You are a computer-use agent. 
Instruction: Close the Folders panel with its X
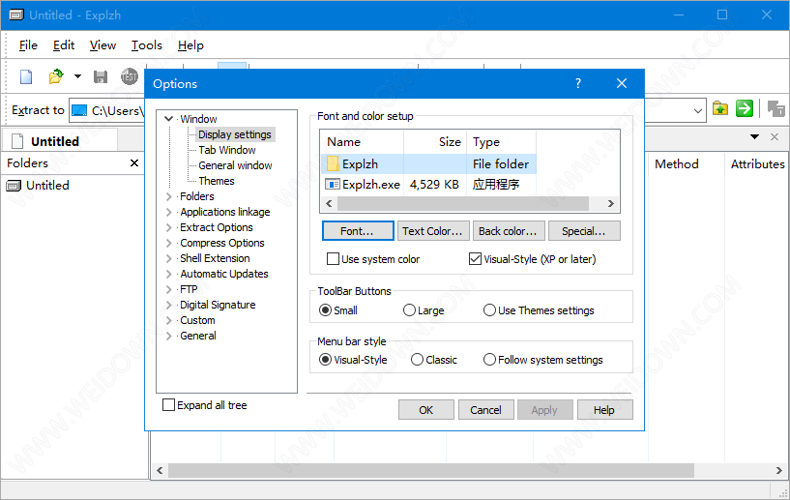pyautogui.click(x=134, y=163)
